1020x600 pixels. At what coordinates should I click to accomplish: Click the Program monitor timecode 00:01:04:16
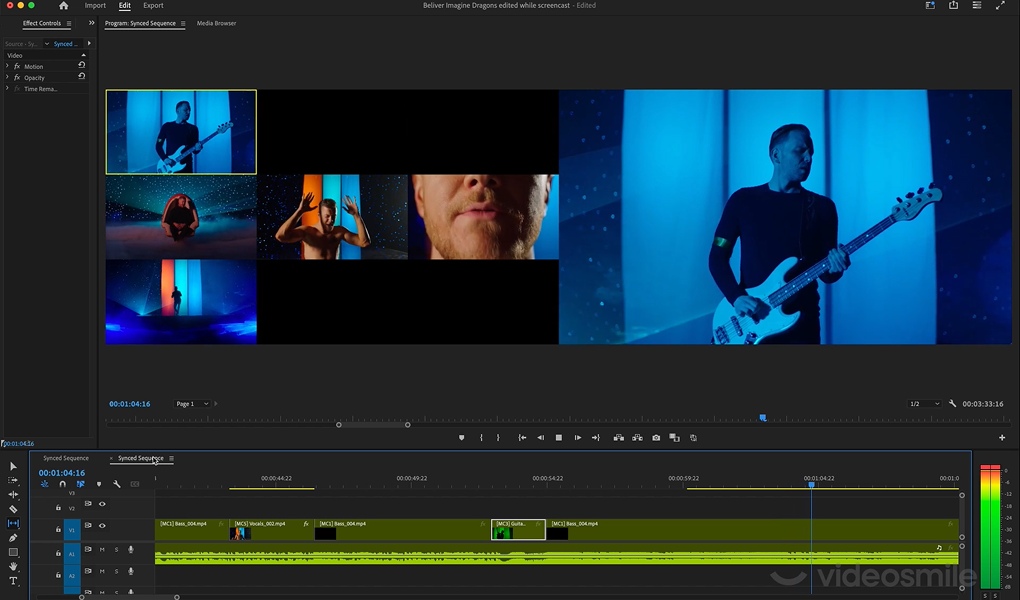[x=129, y=404]
